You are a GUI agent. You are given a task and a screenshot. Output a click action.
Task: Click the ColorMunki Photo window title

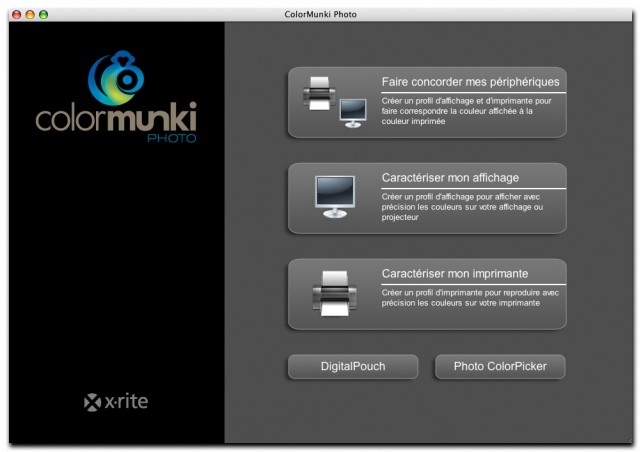320,15
